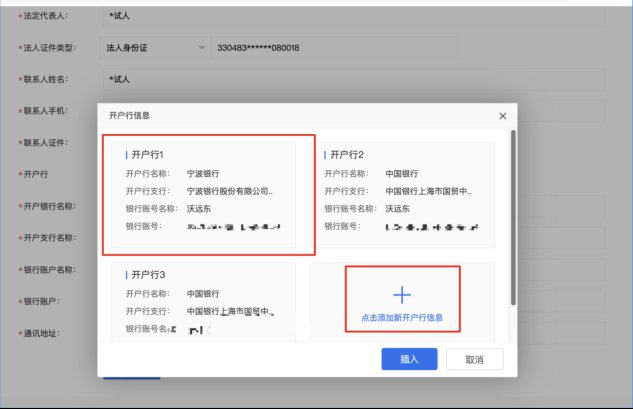Choose the 开户行3 account card
Viewport: 633px width, 409px height.
coord(203,300)
